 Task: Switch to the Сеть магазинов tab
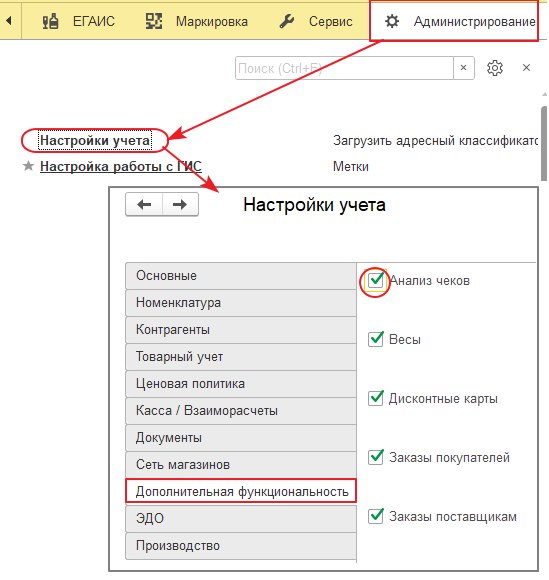coord(241,465)
